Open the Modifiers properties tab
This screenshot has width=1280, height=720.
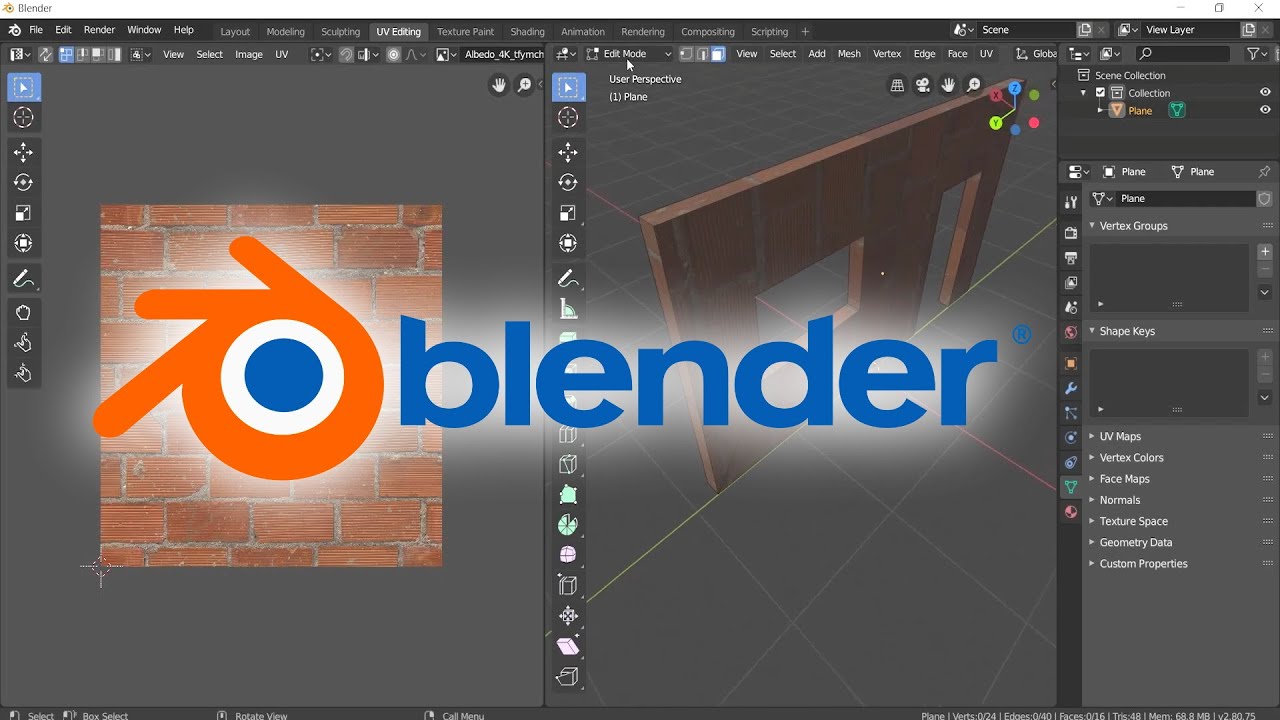pyautogui.click(x=1071, y=388)
